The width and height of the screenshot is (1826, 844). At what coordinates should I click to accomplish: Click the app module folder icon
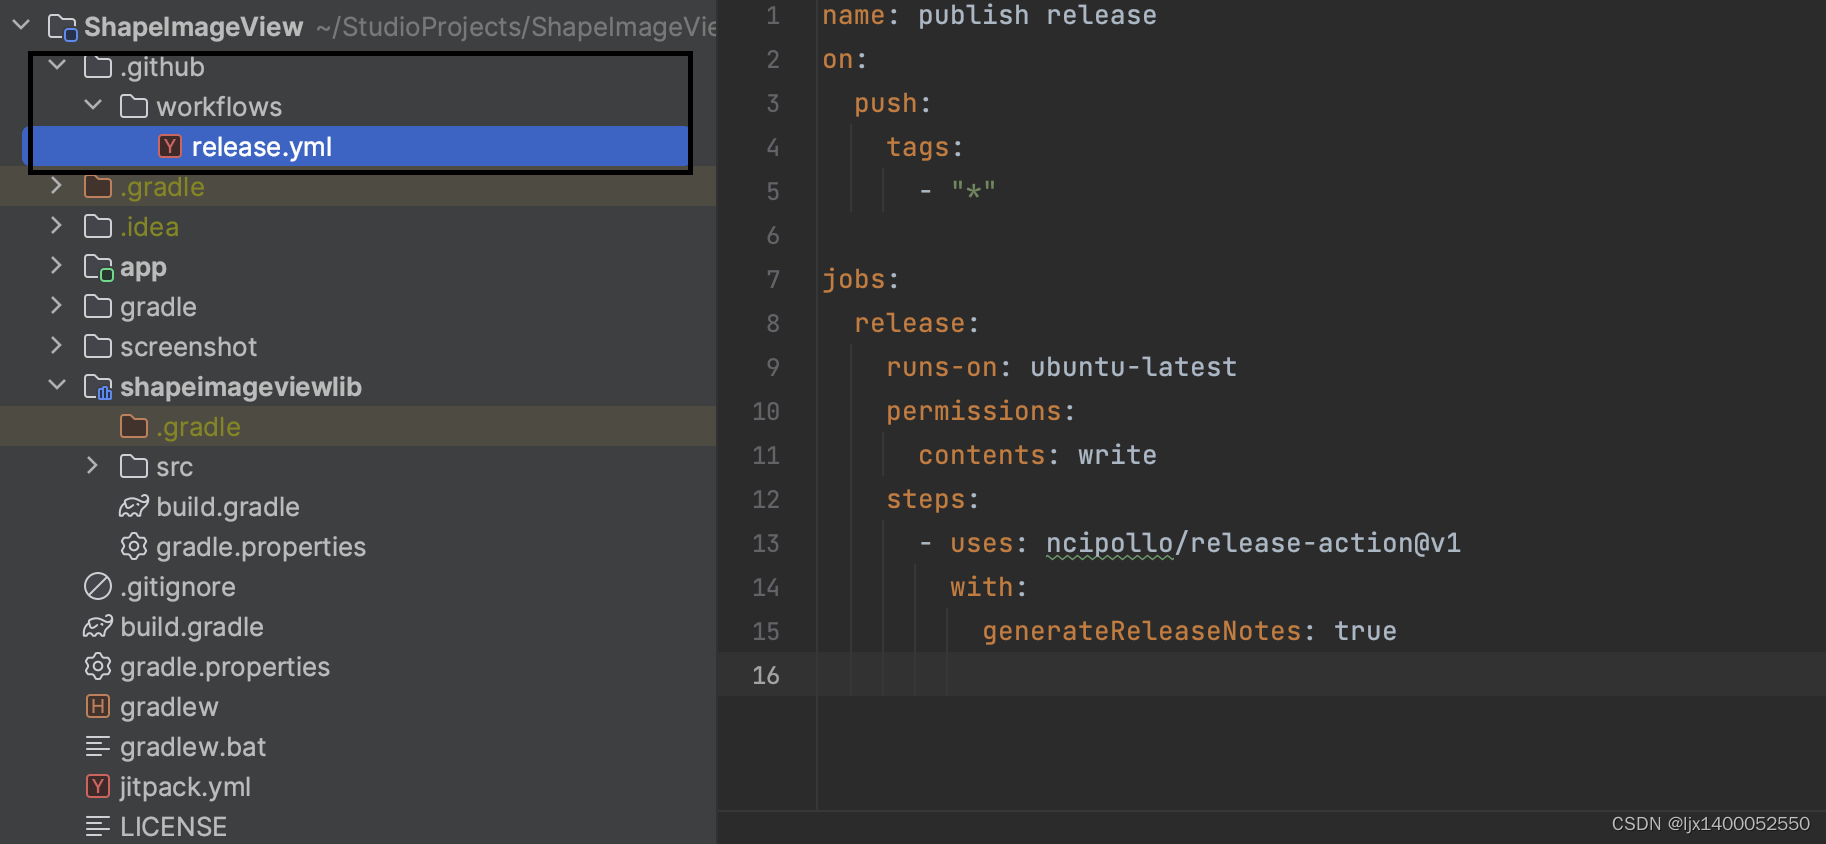pyautogui.click(x=98, y=267)
